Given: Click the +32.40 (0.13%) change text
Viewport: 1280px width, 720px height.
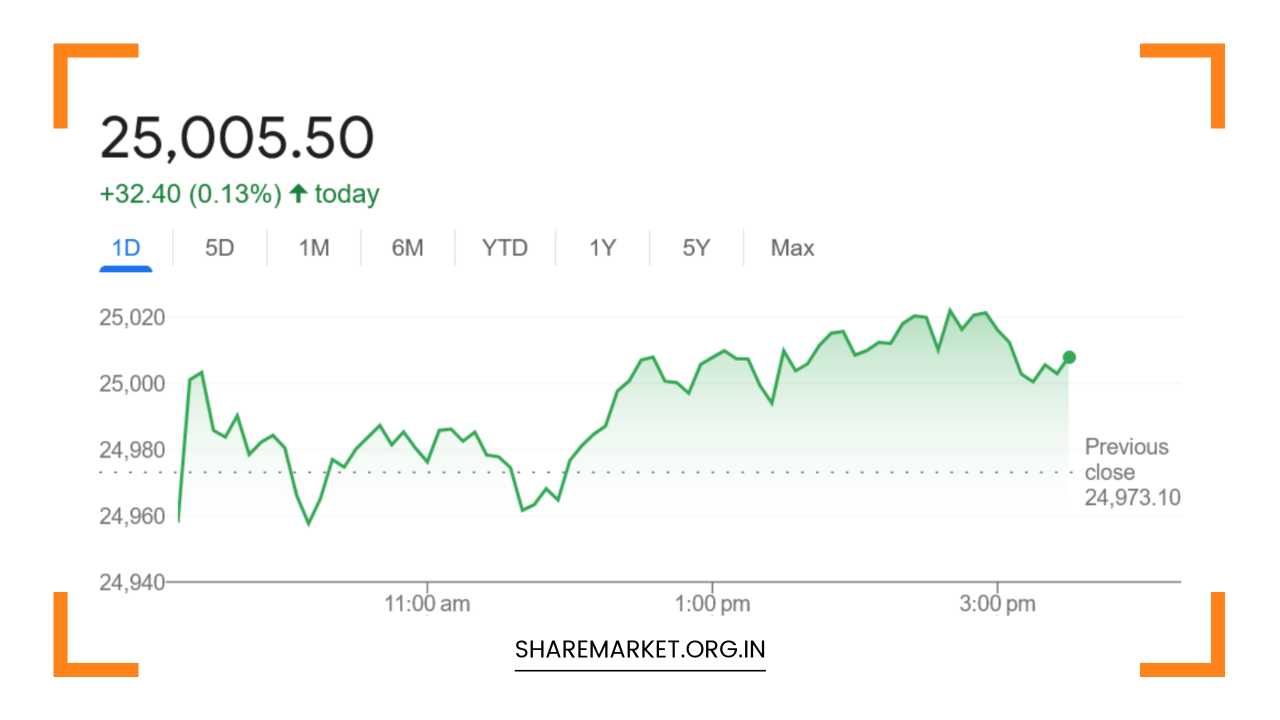Looking at the screenshot, I should click(x=190, y=194).
